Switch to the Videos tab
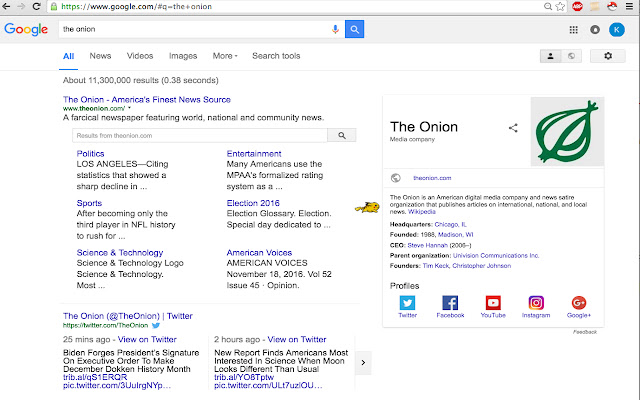The height and width of the screenshot is (400, 640). click(x=140, y=56)
